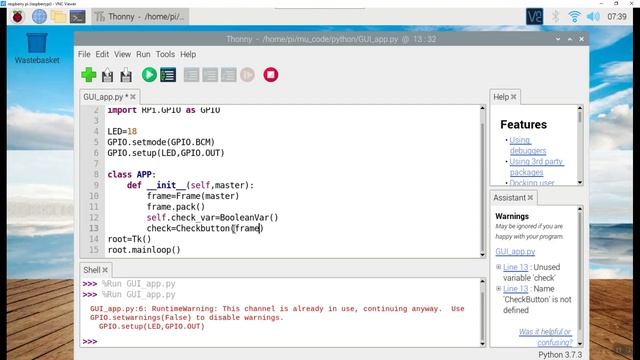The image size is (640, 360).
Task: Open the File menu
Action: (x=84, y=54)
